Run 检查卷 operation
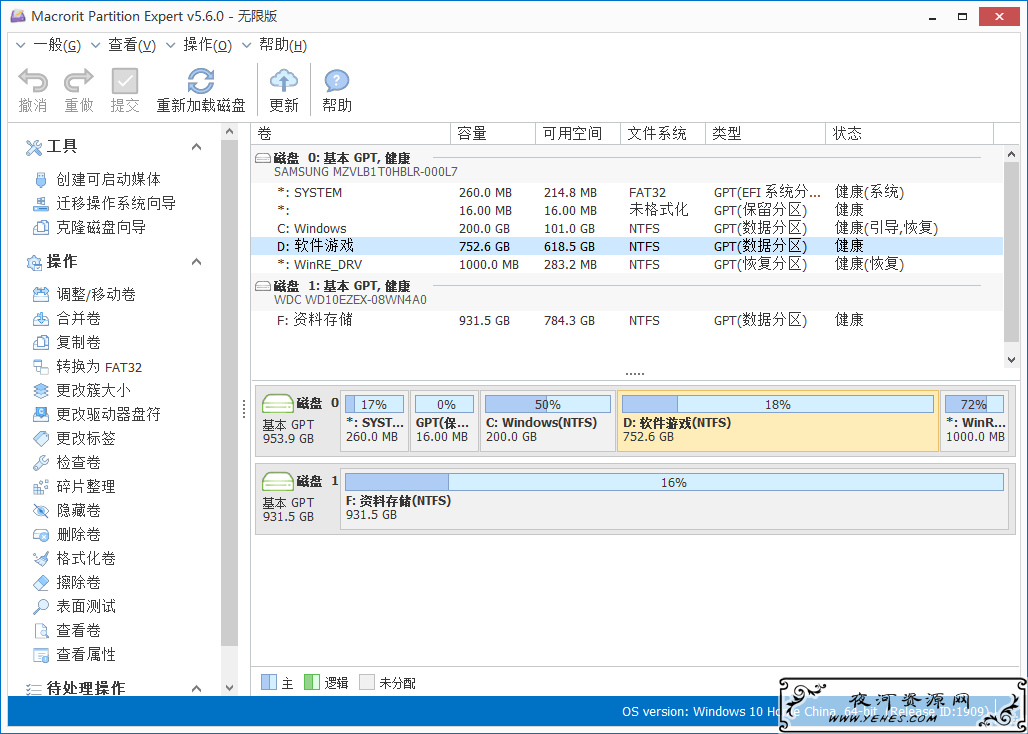Viewport: 1028px width, 734px height. (66, 462)
